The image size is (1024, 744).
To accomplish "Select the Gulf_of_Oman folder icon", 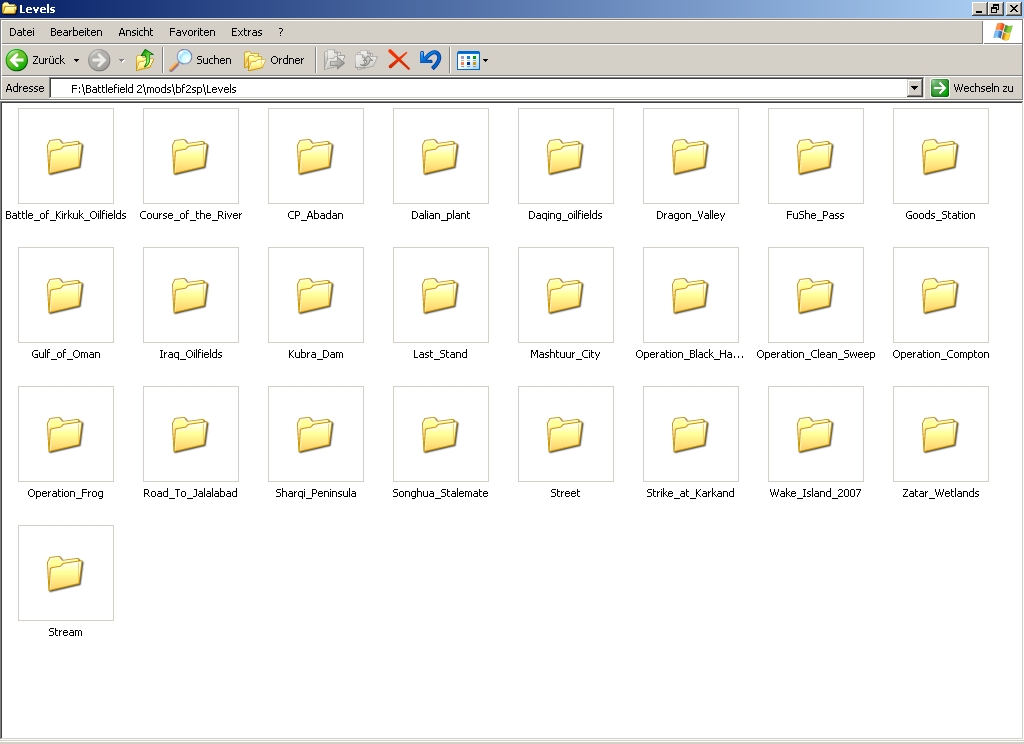I will (66, 295).
